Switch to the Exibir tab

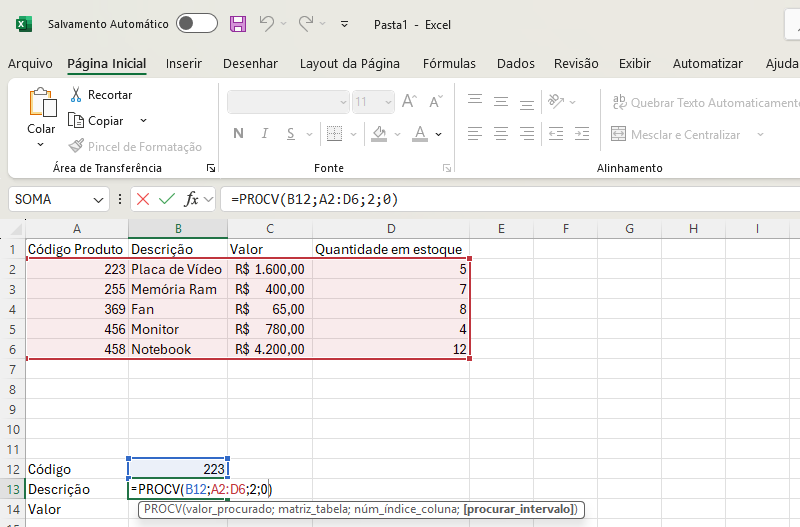pyautogui.click(x=635, y=64)
